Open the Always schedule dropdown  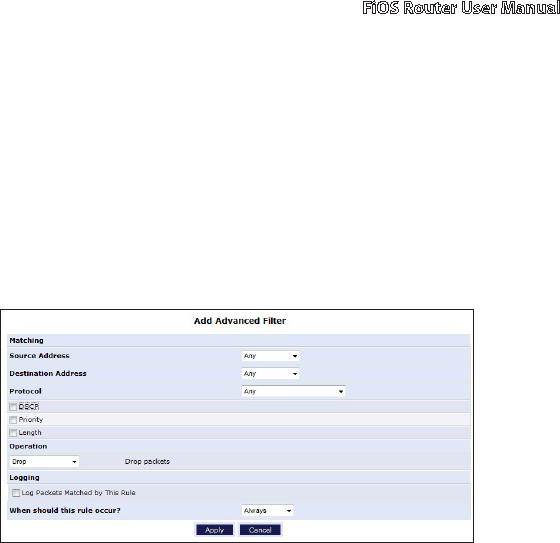(268, 511)
